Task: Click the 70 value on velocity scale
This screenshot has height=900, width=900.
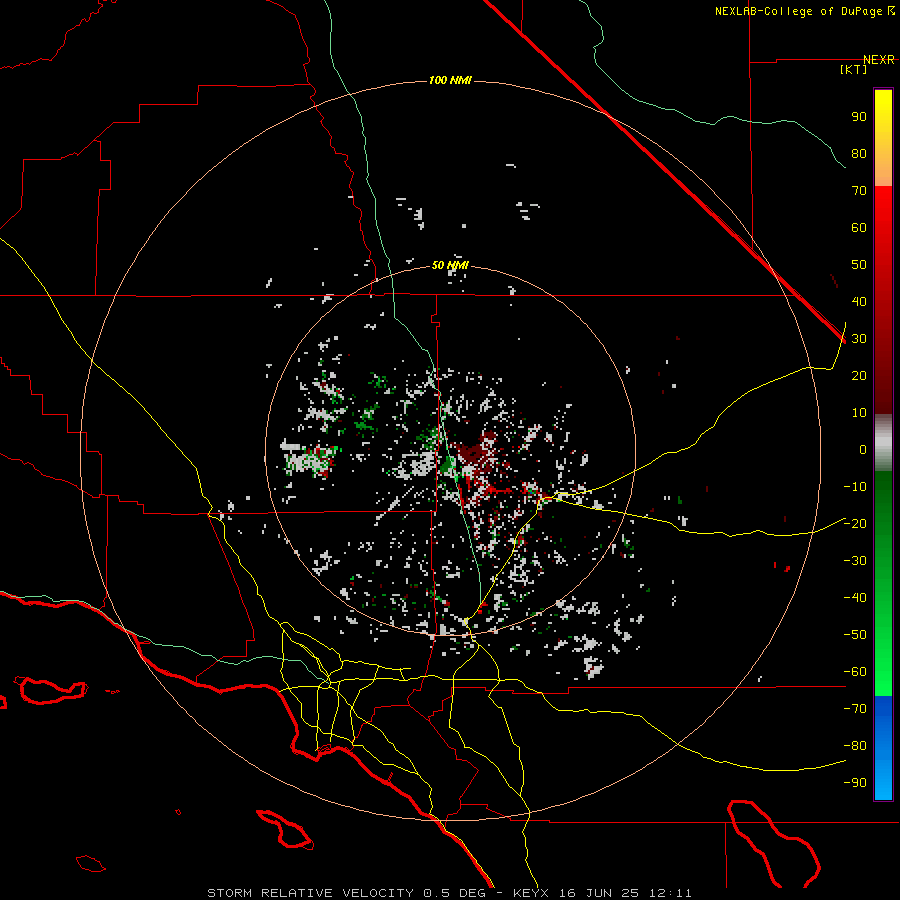Action: pos(859,191)
